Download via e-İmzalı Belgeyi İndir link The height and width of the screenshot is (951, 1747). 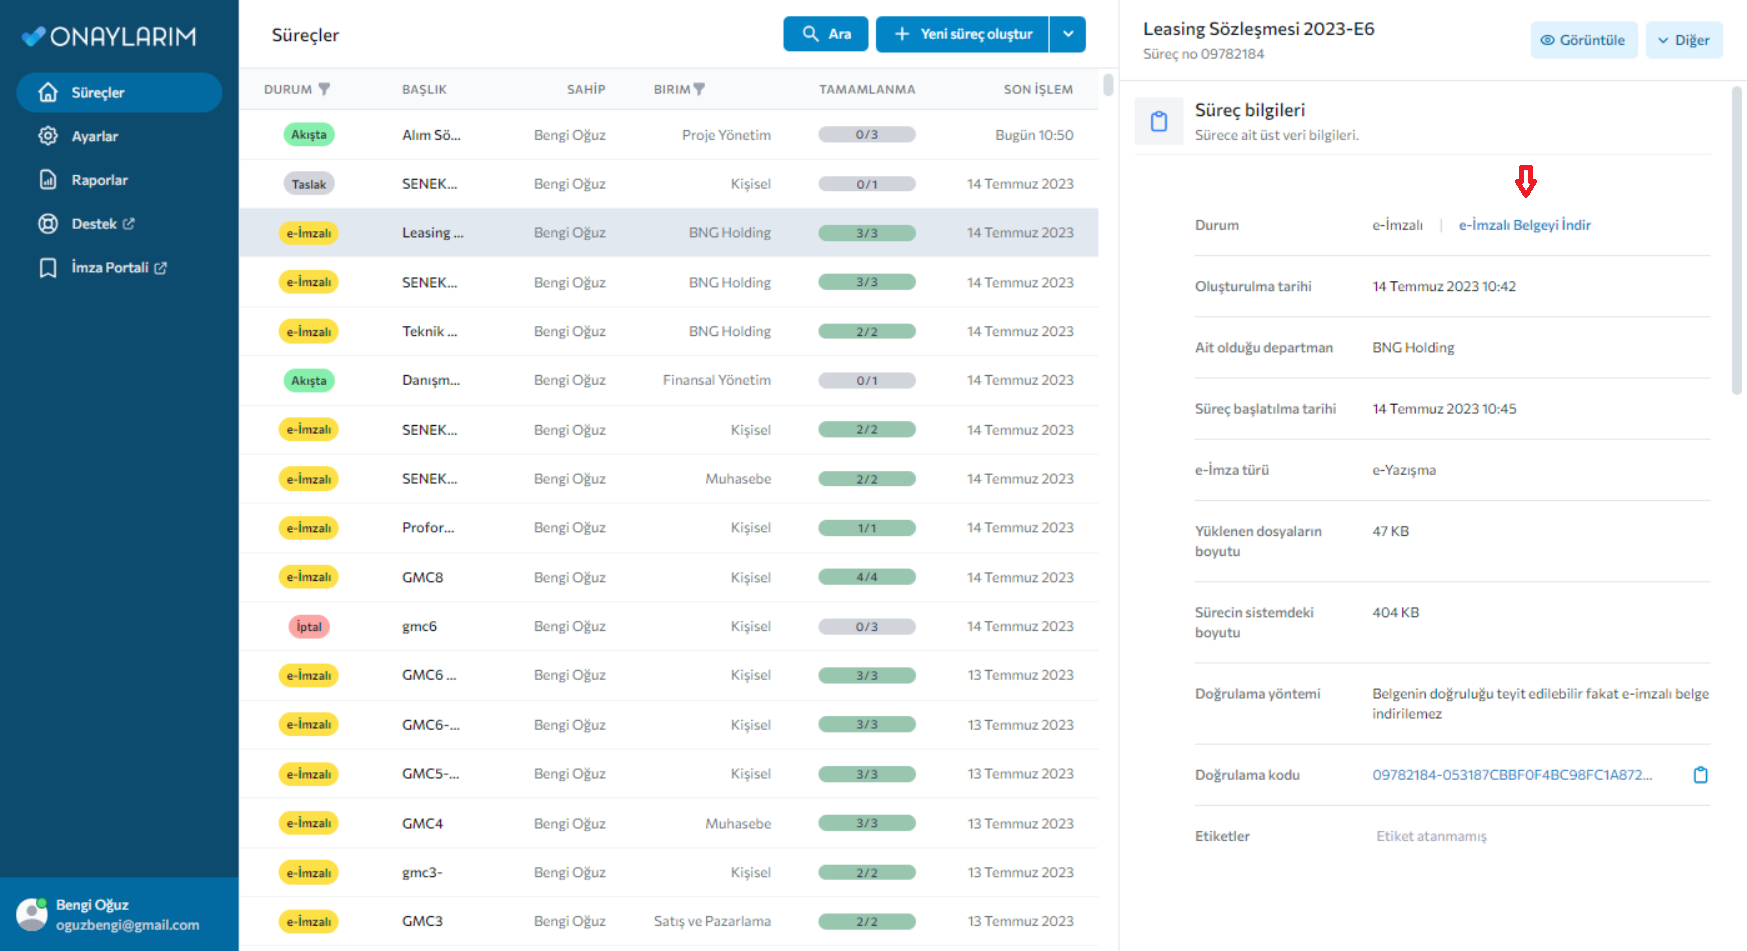pyautogui.click(x=1524, y=225)
